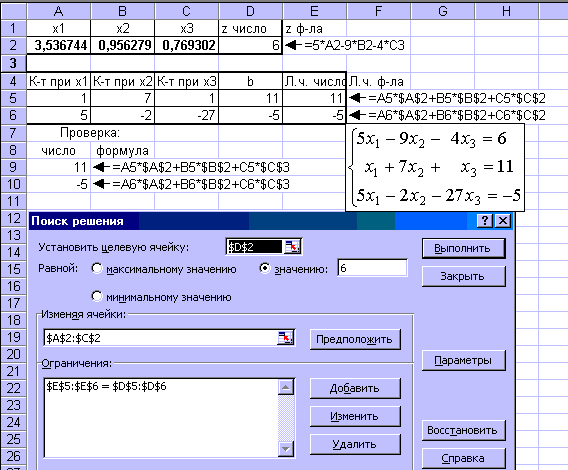
Task: Click Изменить to edit constraint
Action: coord(355,416)
